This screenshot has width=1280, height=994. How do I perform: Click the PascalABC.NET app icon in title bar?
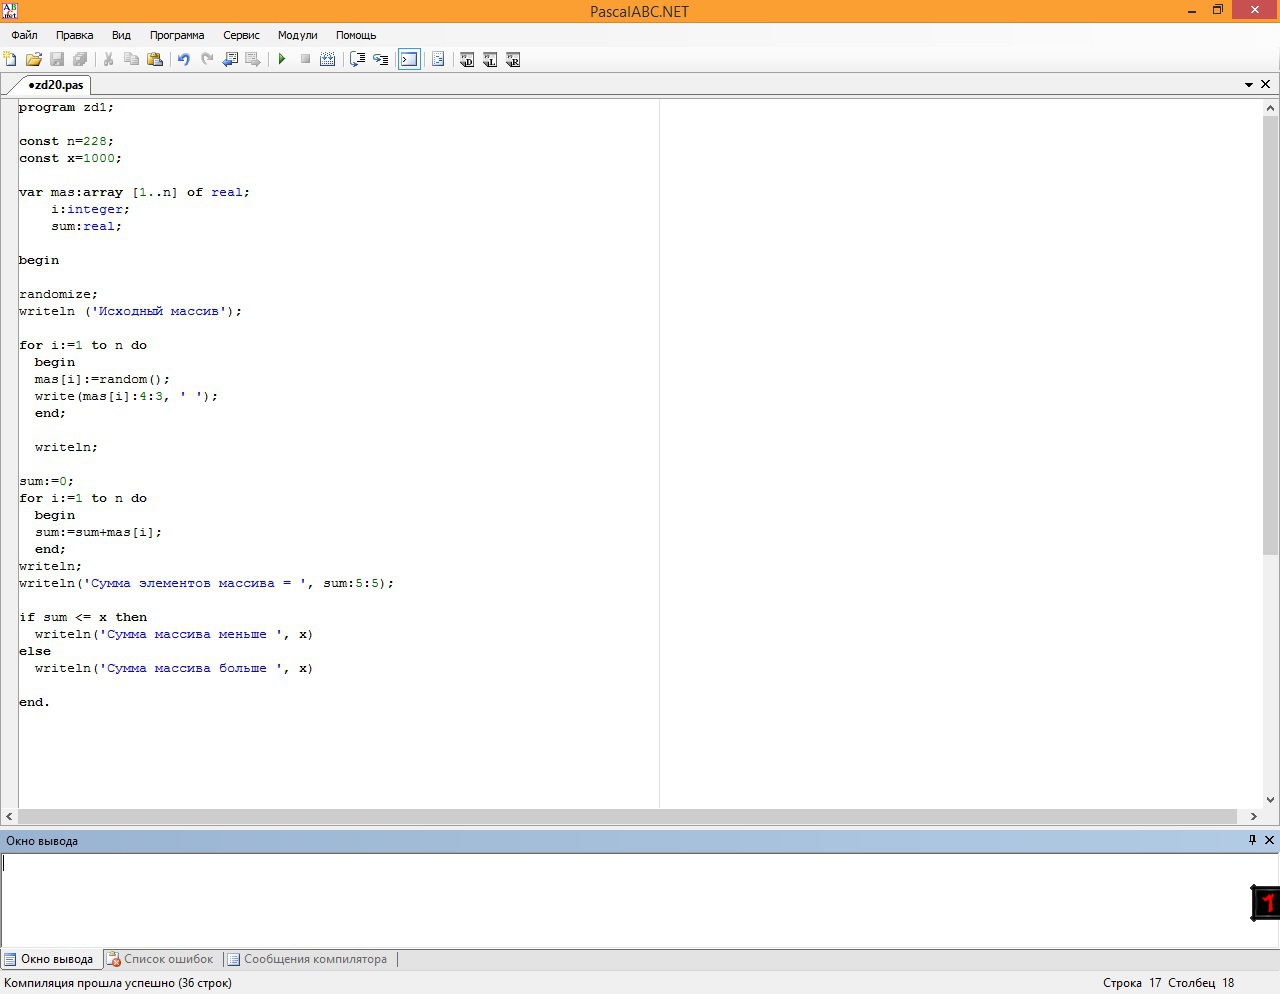[x=10, y=11]
